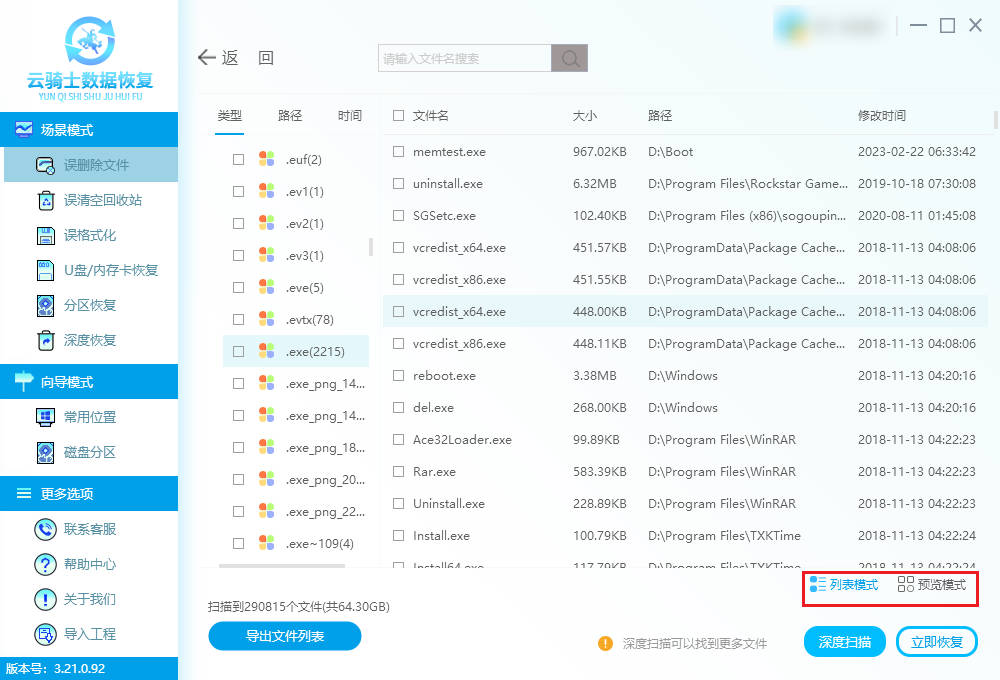Click the 误删除文件 sidebar icon
The width and height of the screenshot is (1000, 680).
coord(45,165)
